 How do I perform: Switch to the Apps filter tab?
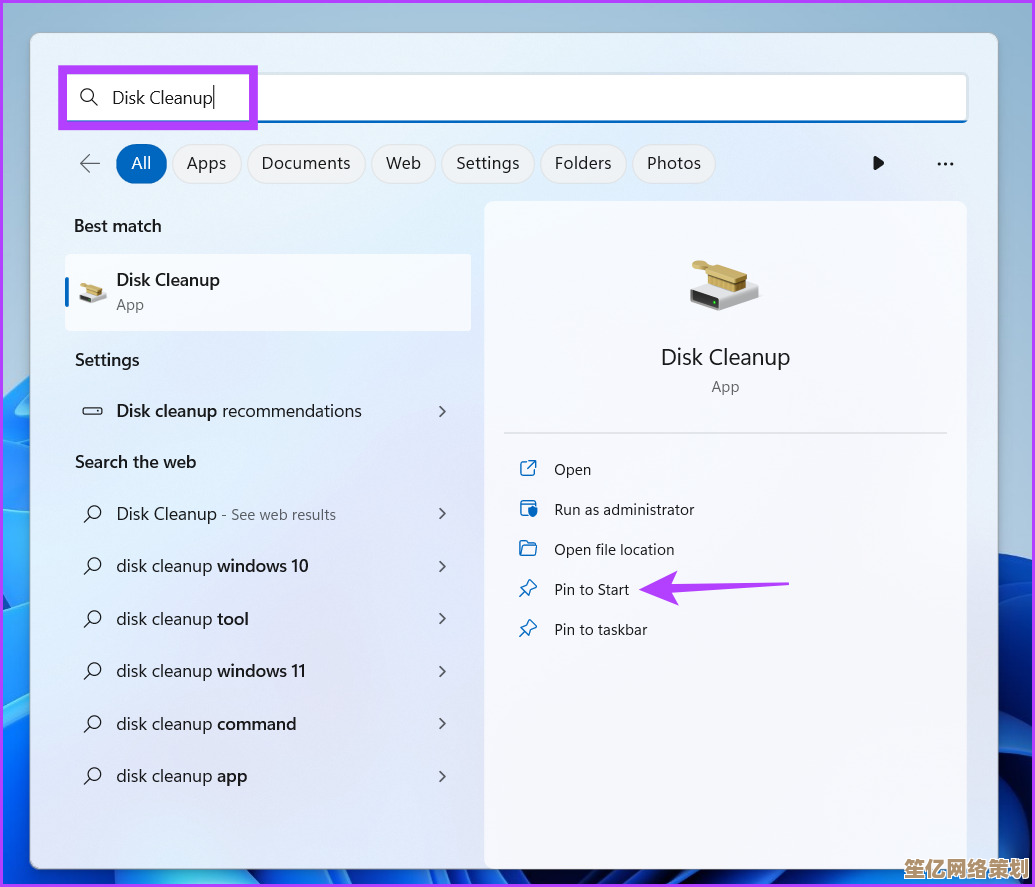[206, 163]
